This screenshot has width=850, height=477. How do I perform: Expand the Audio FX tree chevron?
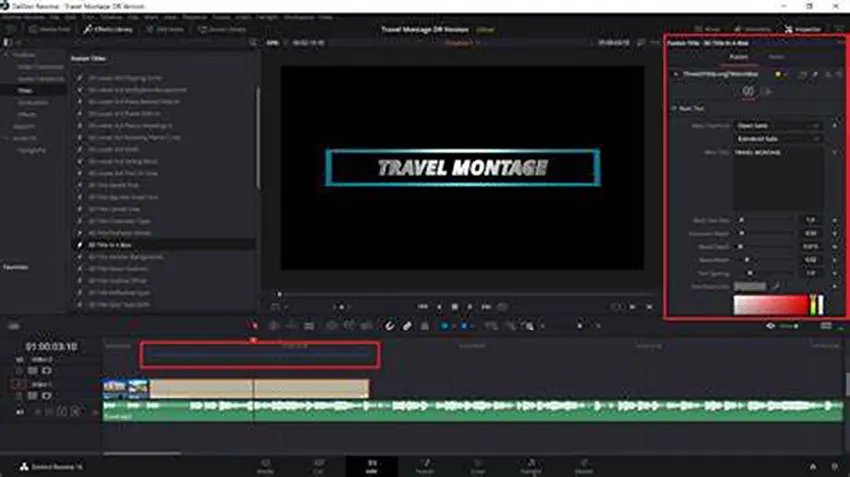tap(7, 138)
